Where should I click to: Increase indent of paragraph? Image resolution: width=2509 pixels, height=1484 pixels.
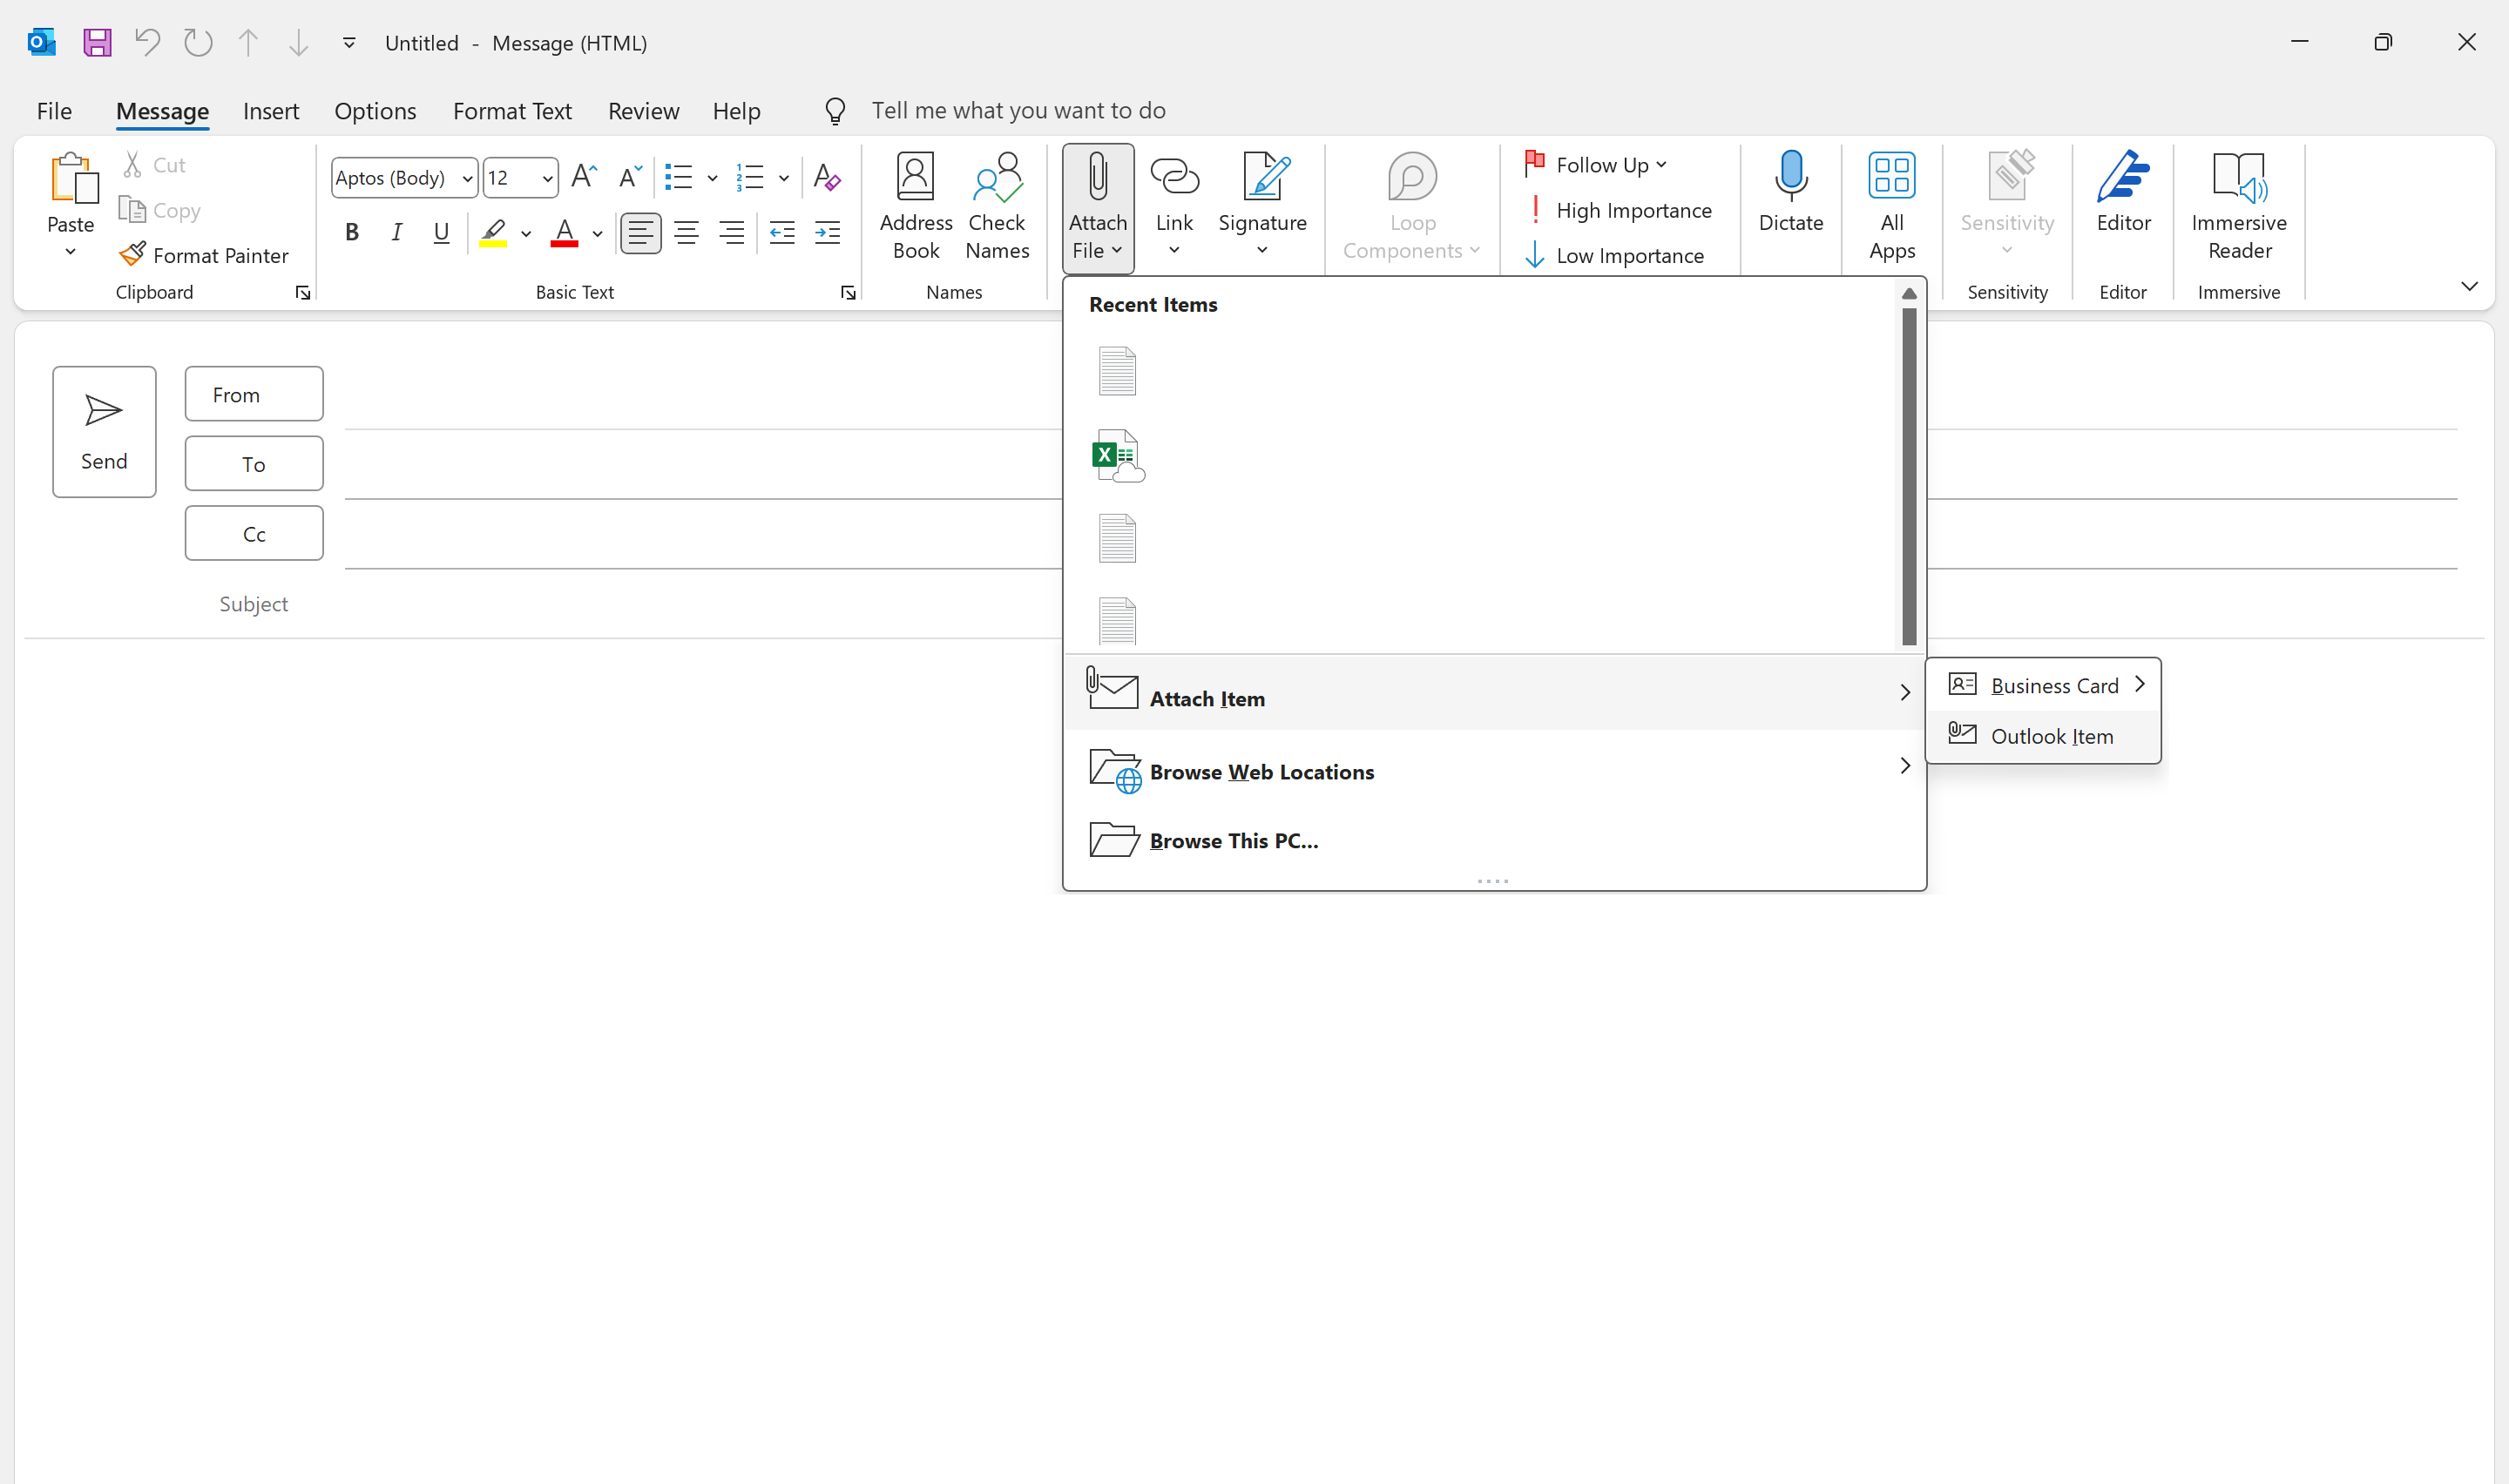coord(827,232)
